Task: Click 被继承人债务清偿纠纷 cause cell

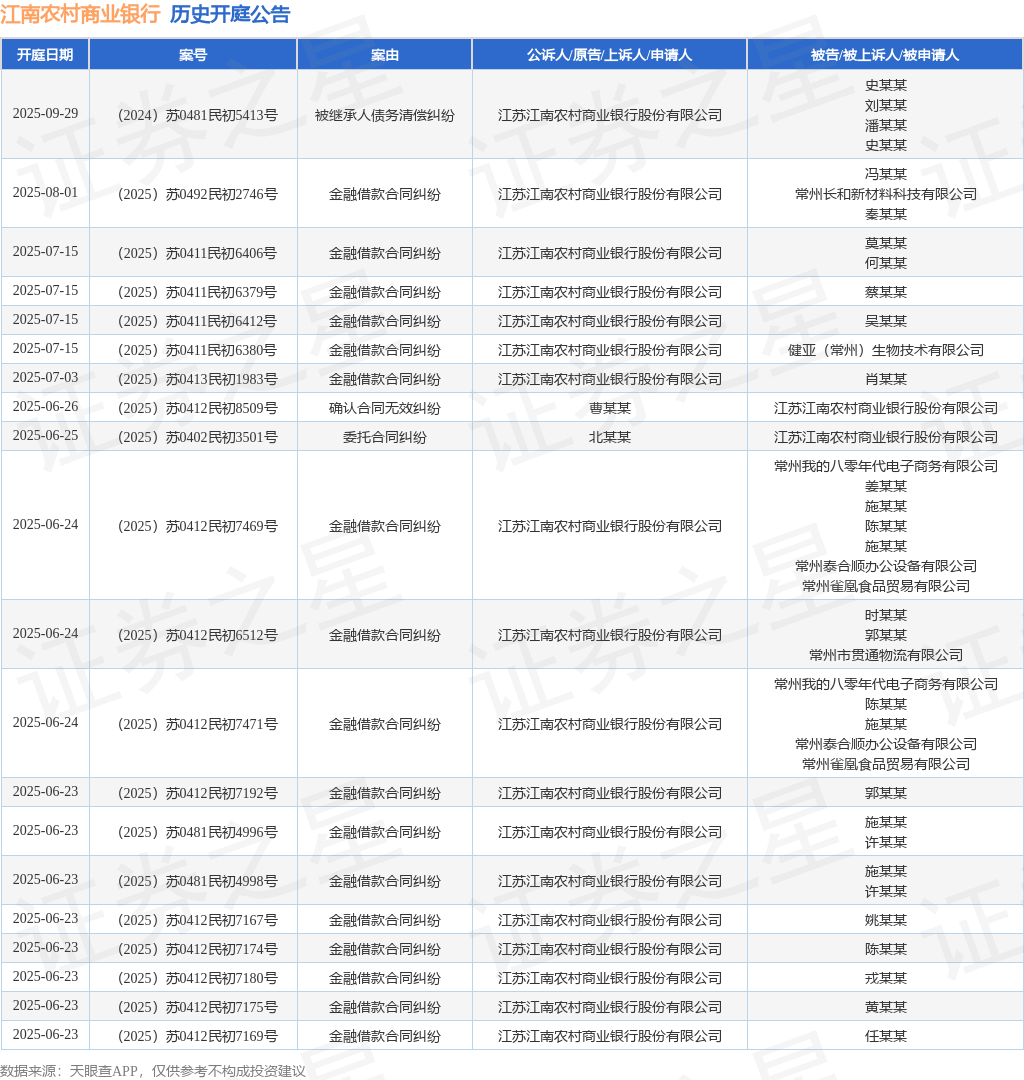Action: click(x=384, y=115)
